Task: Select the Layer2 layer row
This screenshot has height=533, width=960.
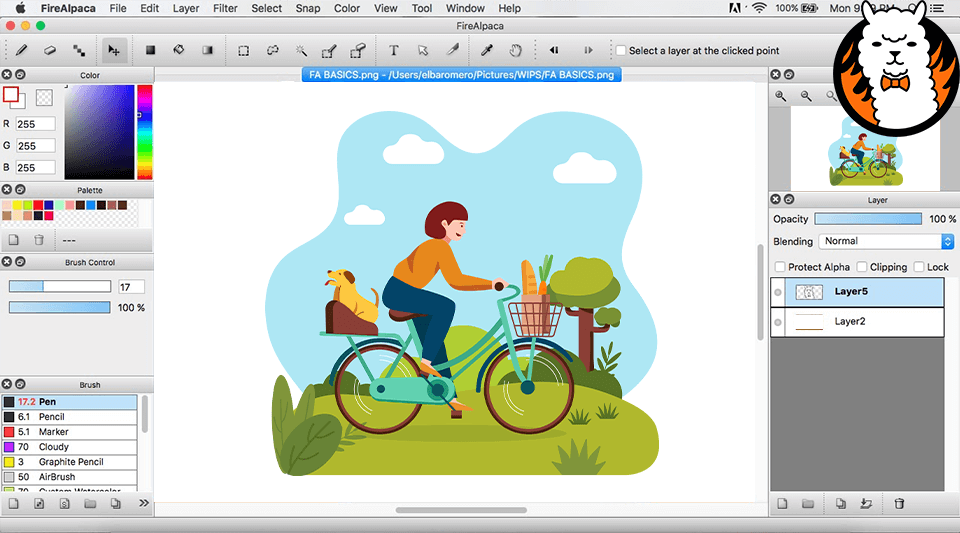Action: point(857,322)
